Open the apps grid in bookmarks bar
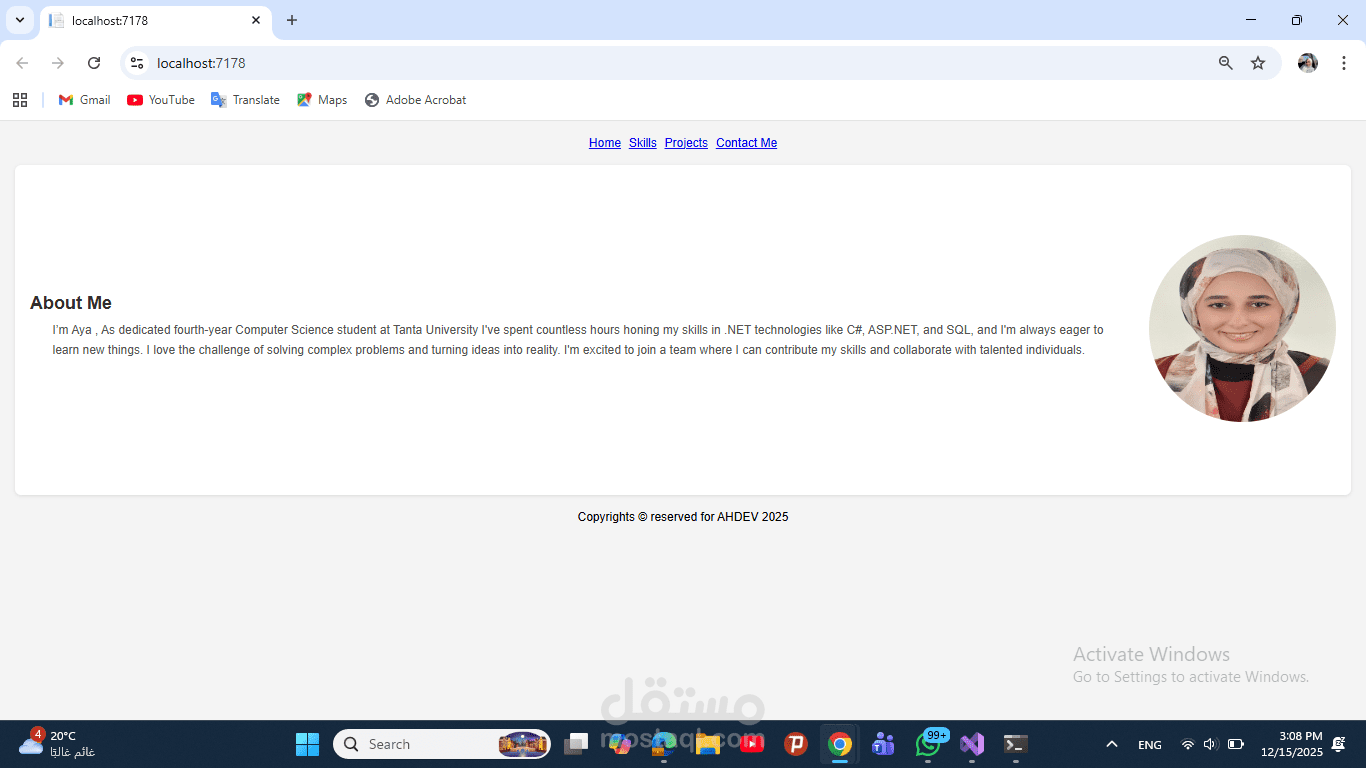 pos(20,100)
